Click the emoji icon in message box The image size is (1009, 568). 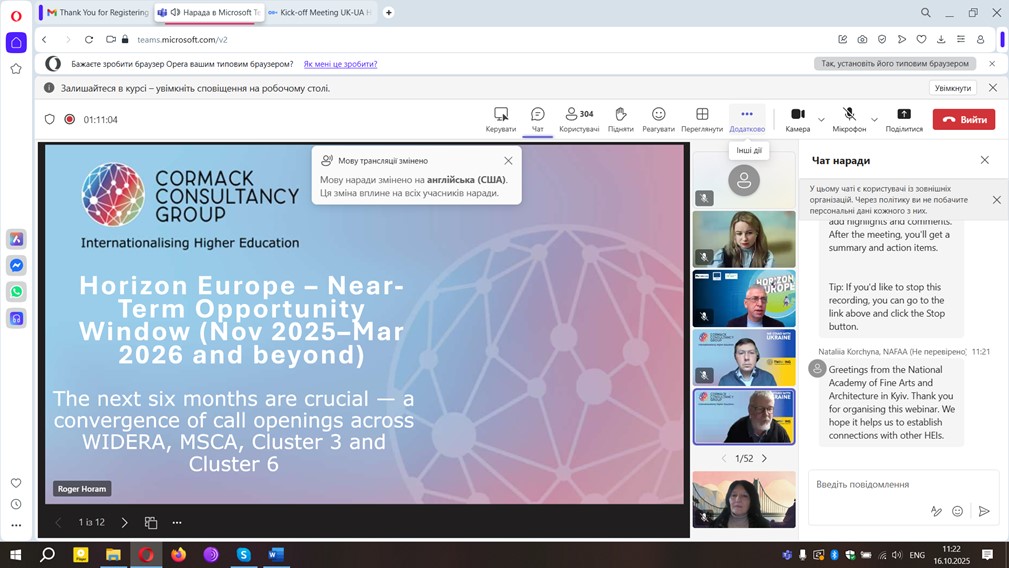(957, 511)
